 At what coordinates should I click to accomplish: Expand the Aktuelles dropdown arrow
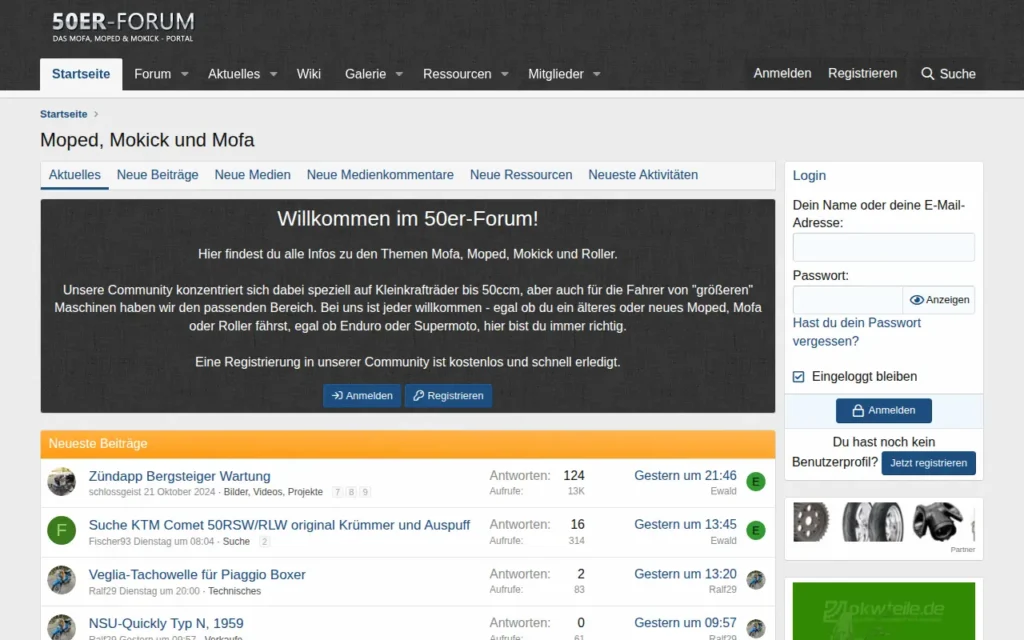[274, 74]
